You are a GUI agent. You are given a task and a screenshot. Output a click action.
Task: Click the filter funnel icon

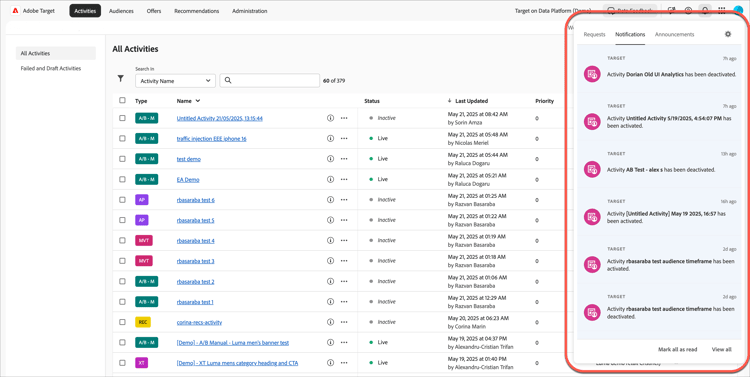pos(121,79)
